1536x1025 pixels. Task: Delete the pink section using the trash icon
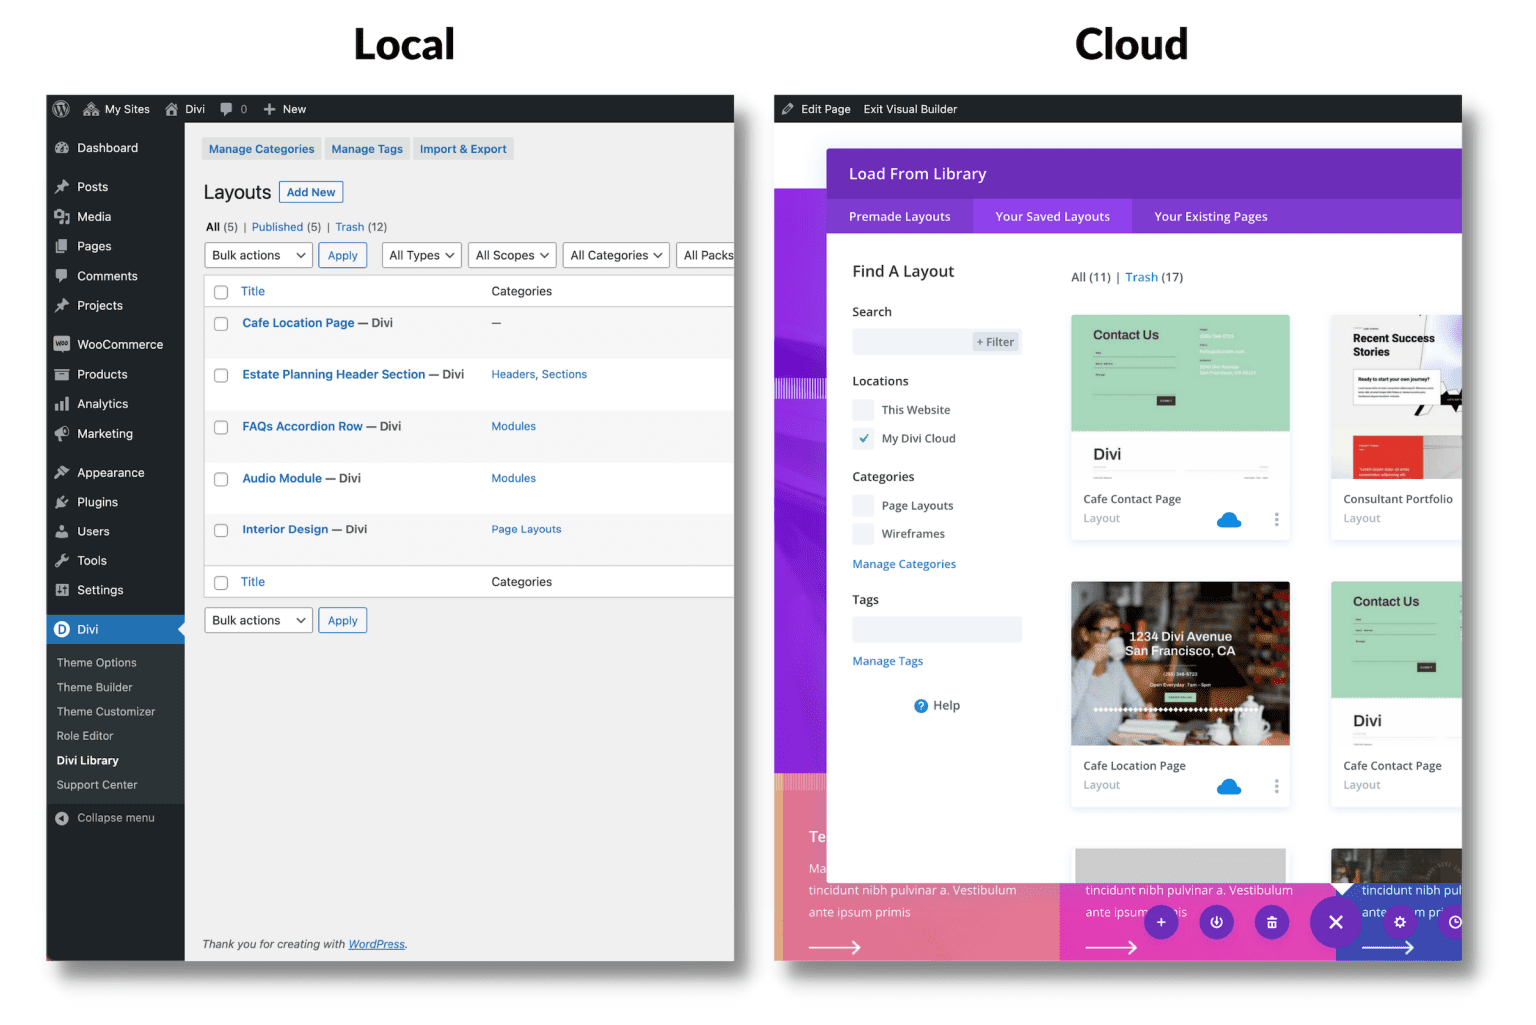tap(1271, 922)
